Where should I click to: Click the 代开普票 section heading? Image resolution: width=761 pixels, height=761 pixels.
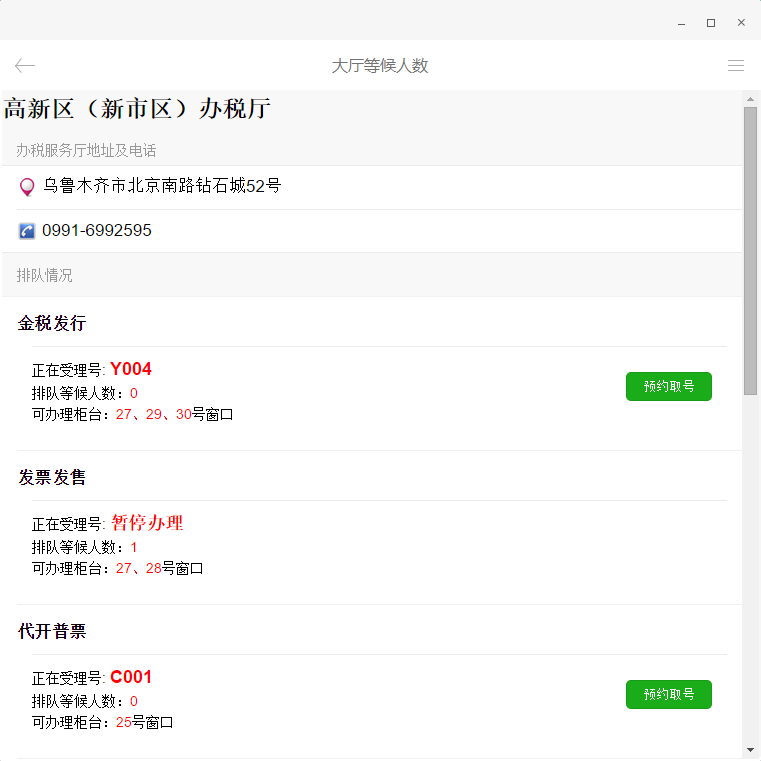click(x=52, y=631)
